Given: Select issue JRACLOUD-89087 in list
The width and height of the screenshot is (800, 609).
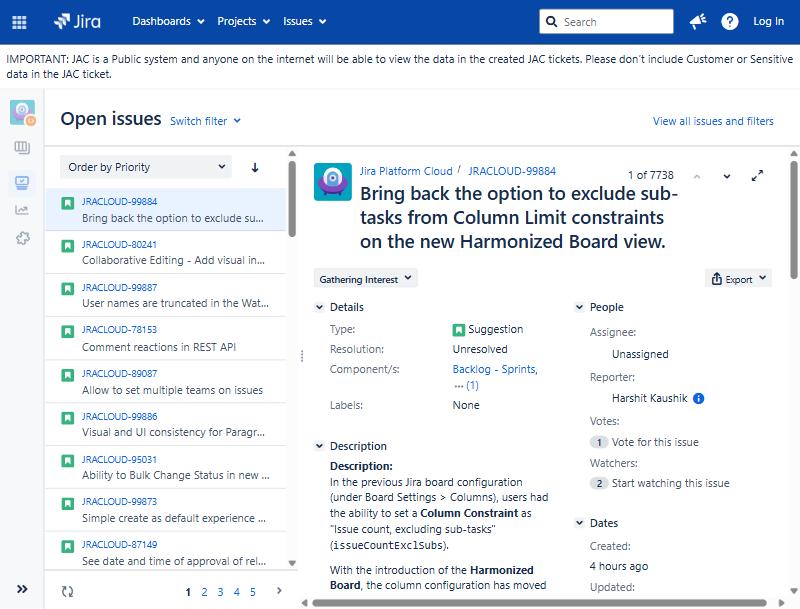Looking at the screenshot, I should pyautogui.click(x=165, y=382).
